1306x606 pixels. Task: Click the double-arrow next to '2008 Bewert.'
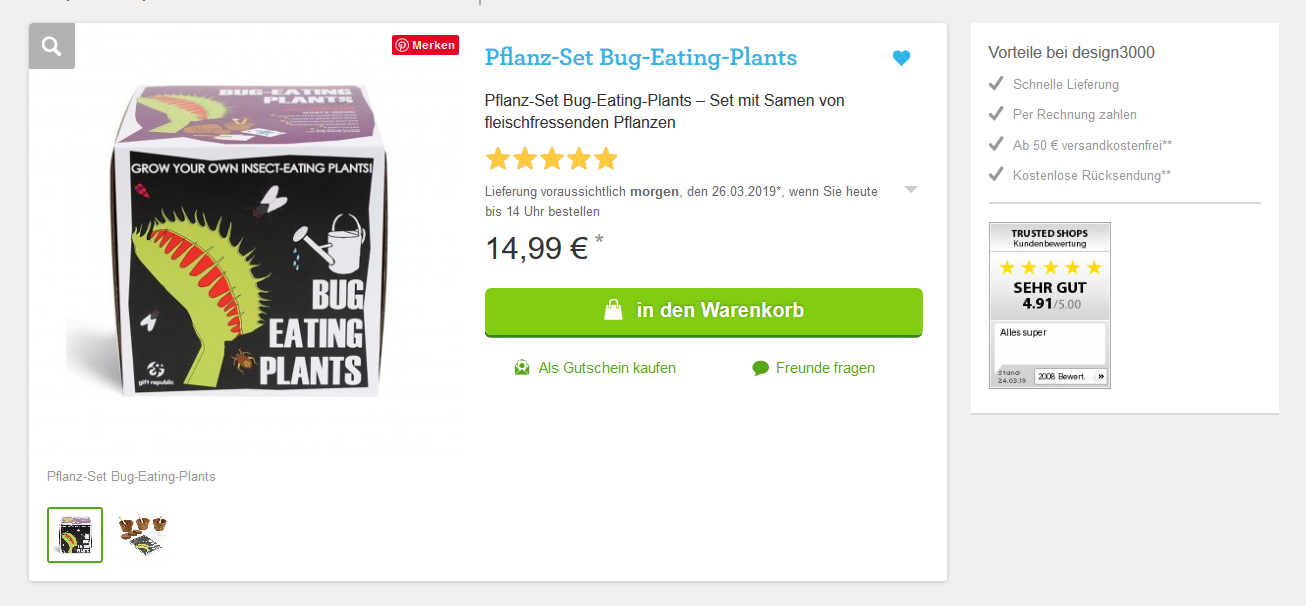(1101, 376)
